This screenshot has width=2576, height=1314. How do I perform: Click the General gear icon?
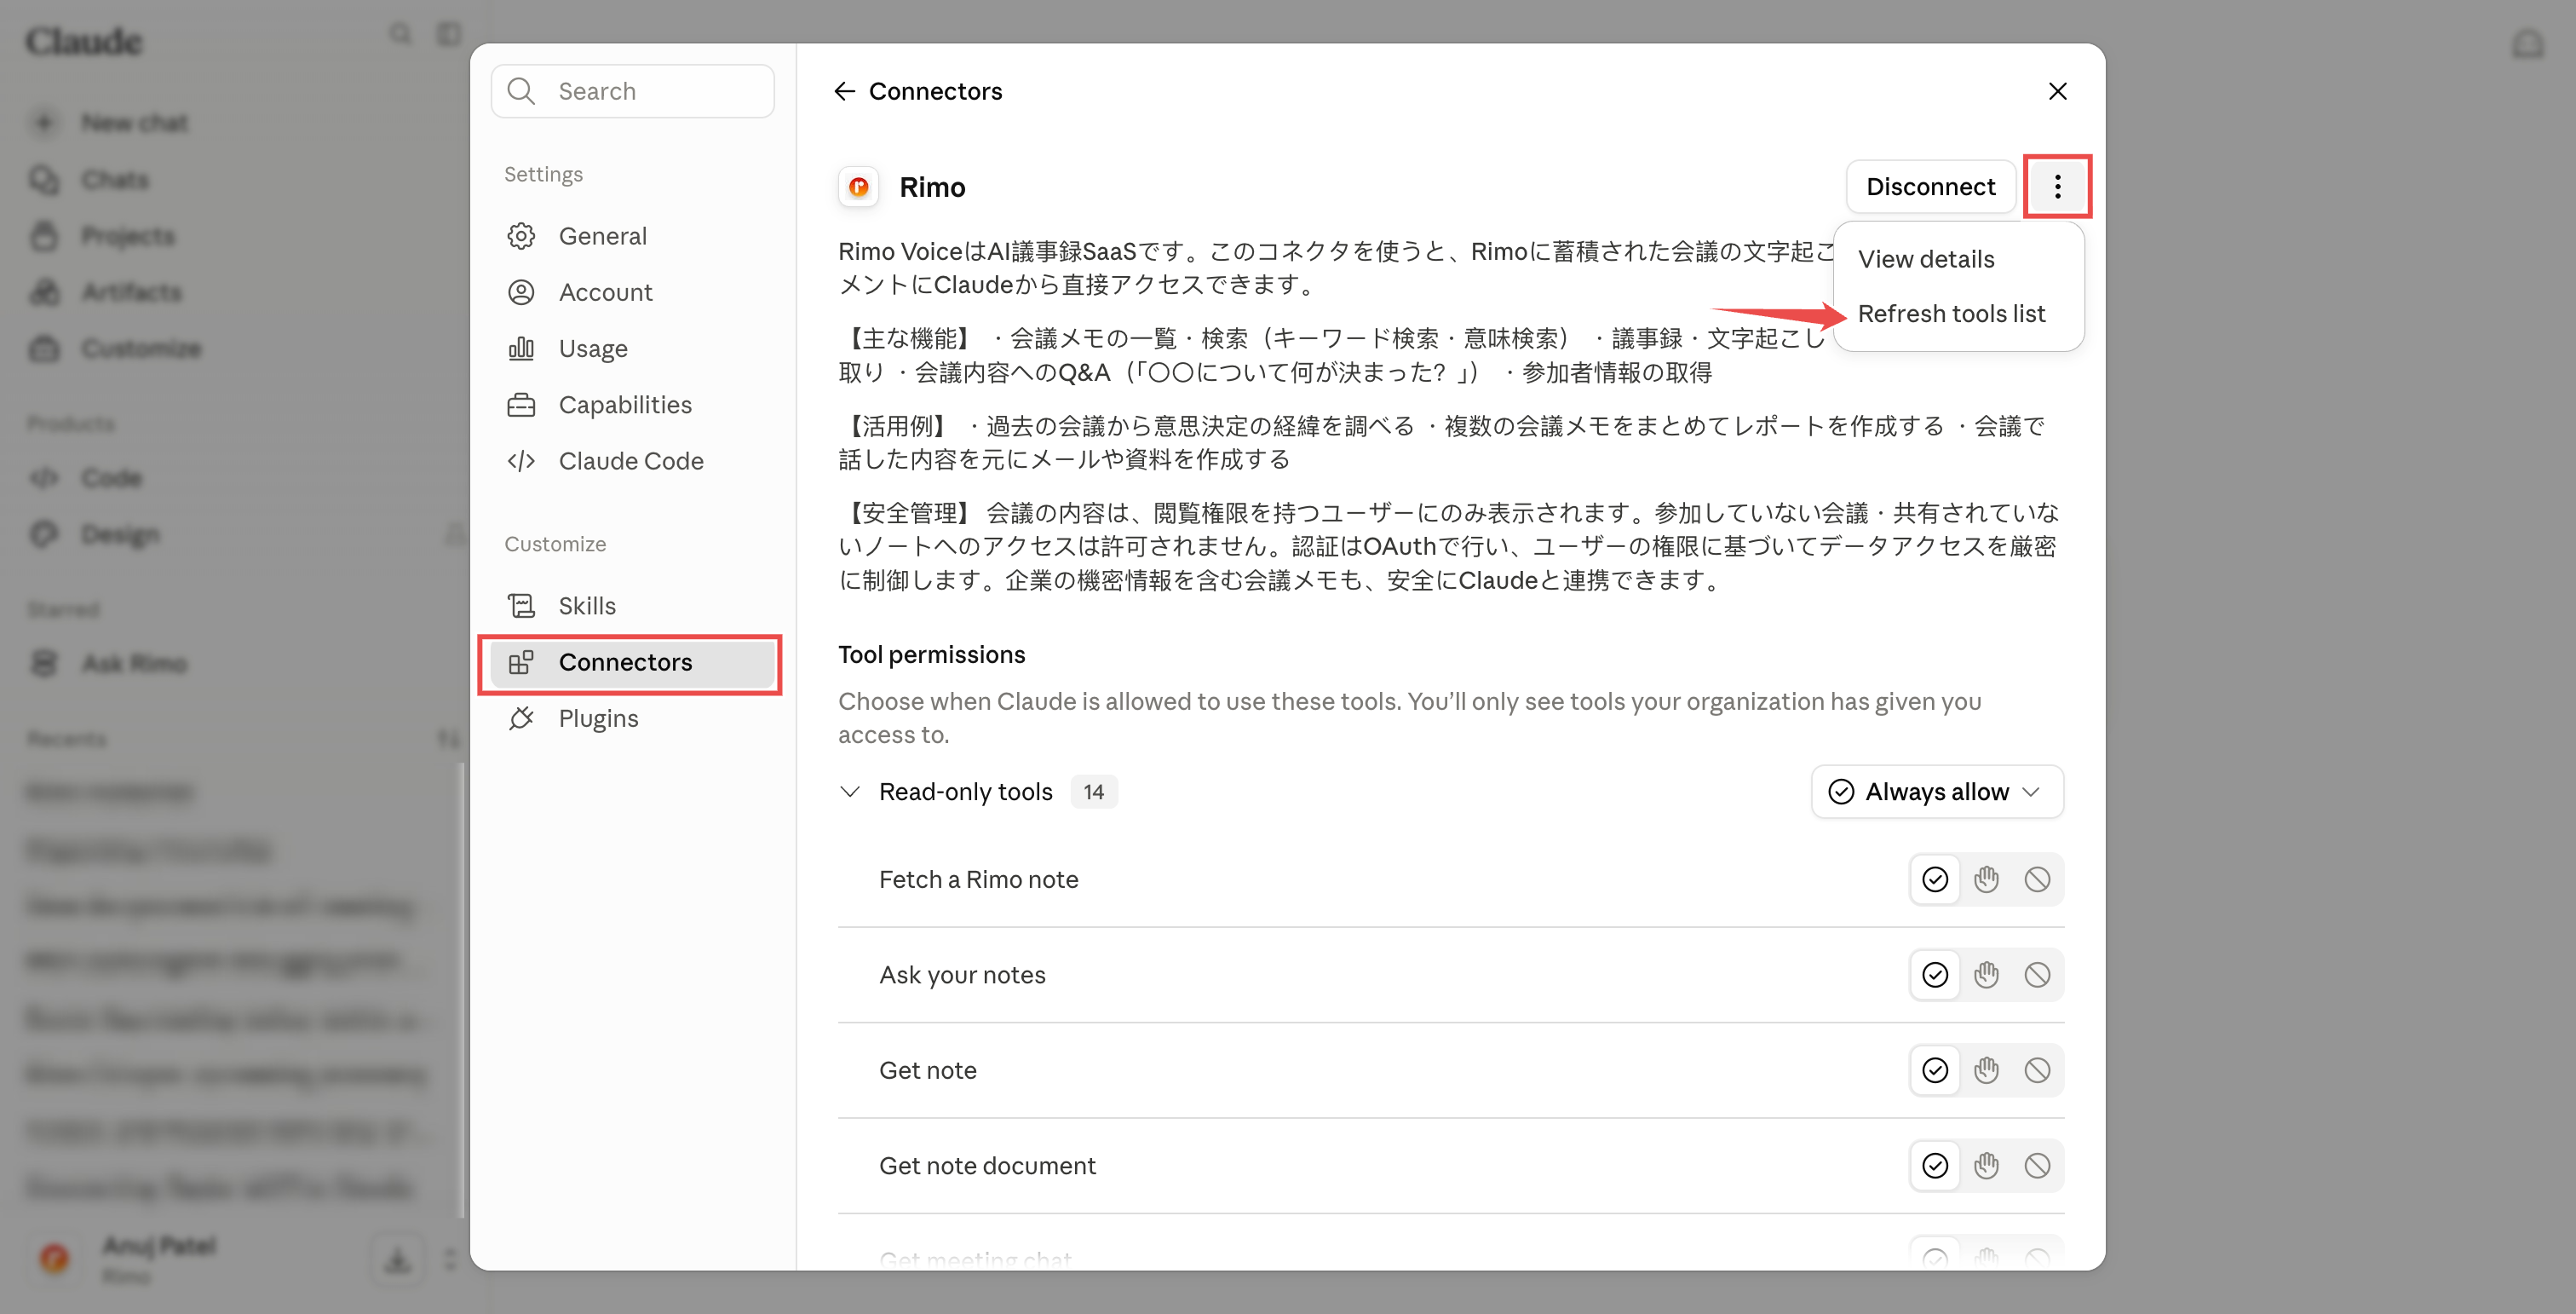521,236
